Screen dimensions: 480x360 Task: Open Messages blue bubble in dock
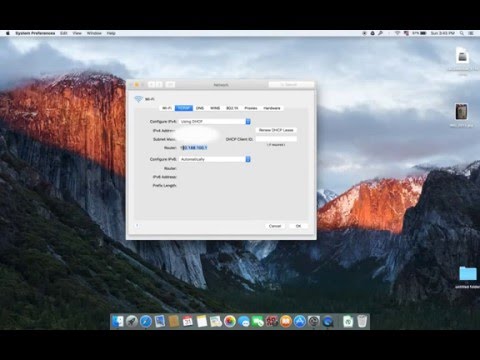click(244, 321)
